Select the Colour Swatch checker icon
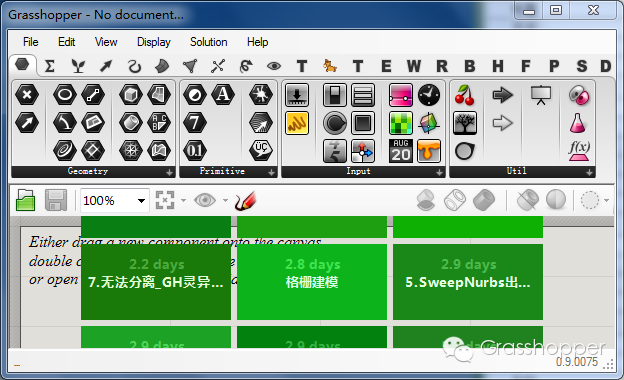This screenshot has width=624, height=380. [x=400, y=123]
